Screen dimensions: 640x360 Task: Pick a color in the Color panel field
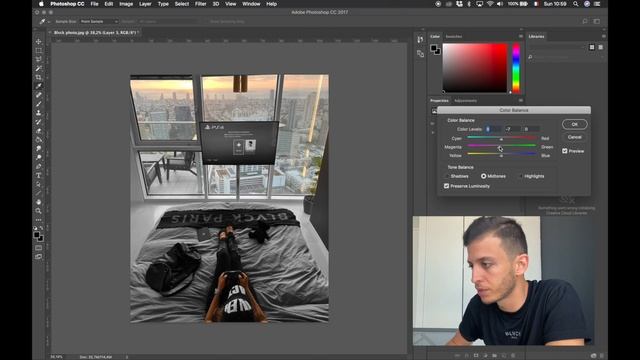(475, 68)
